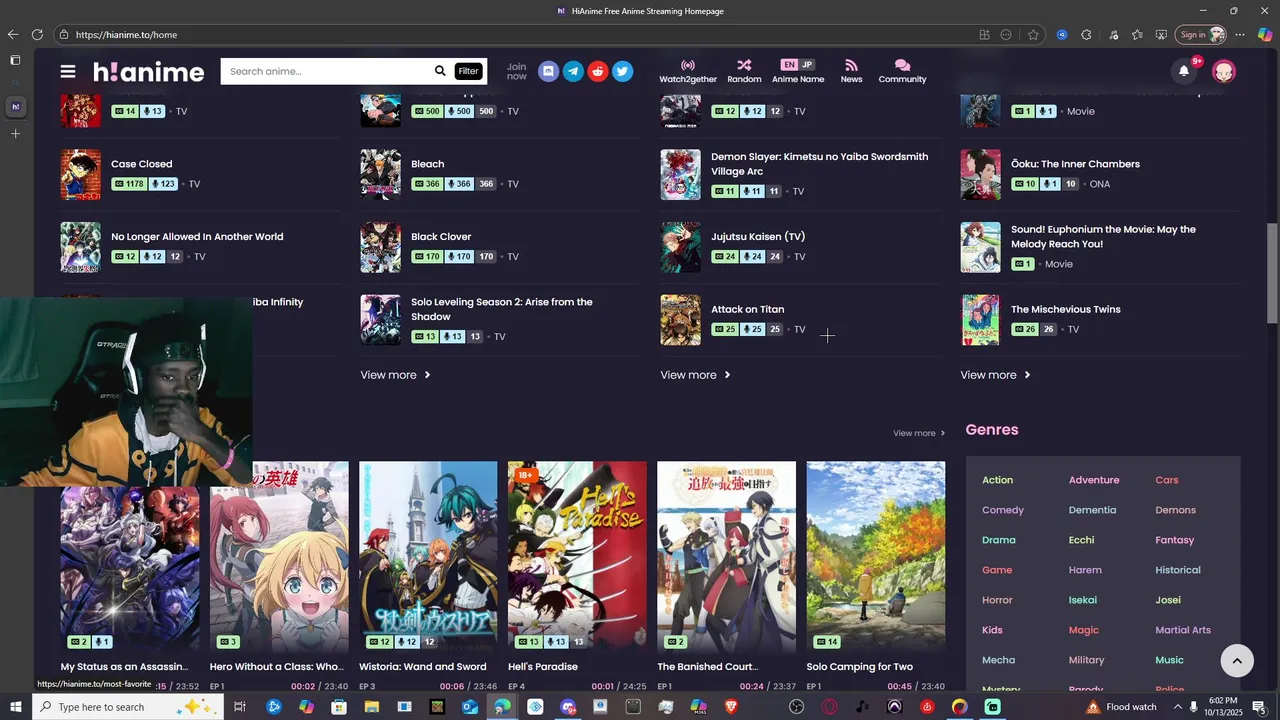
Task: Click the Windows taskbar search box
Action: 127,707
